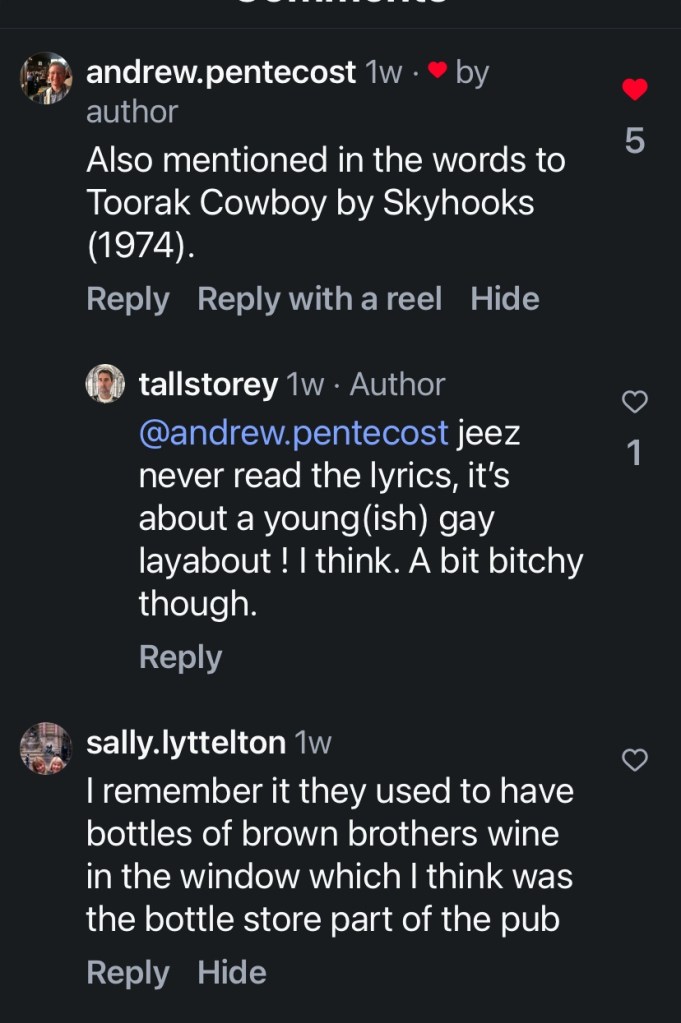Like sally.lyttelton's comment with heart icon
This screenshot has width=681, height=1023.
(635, 760)
